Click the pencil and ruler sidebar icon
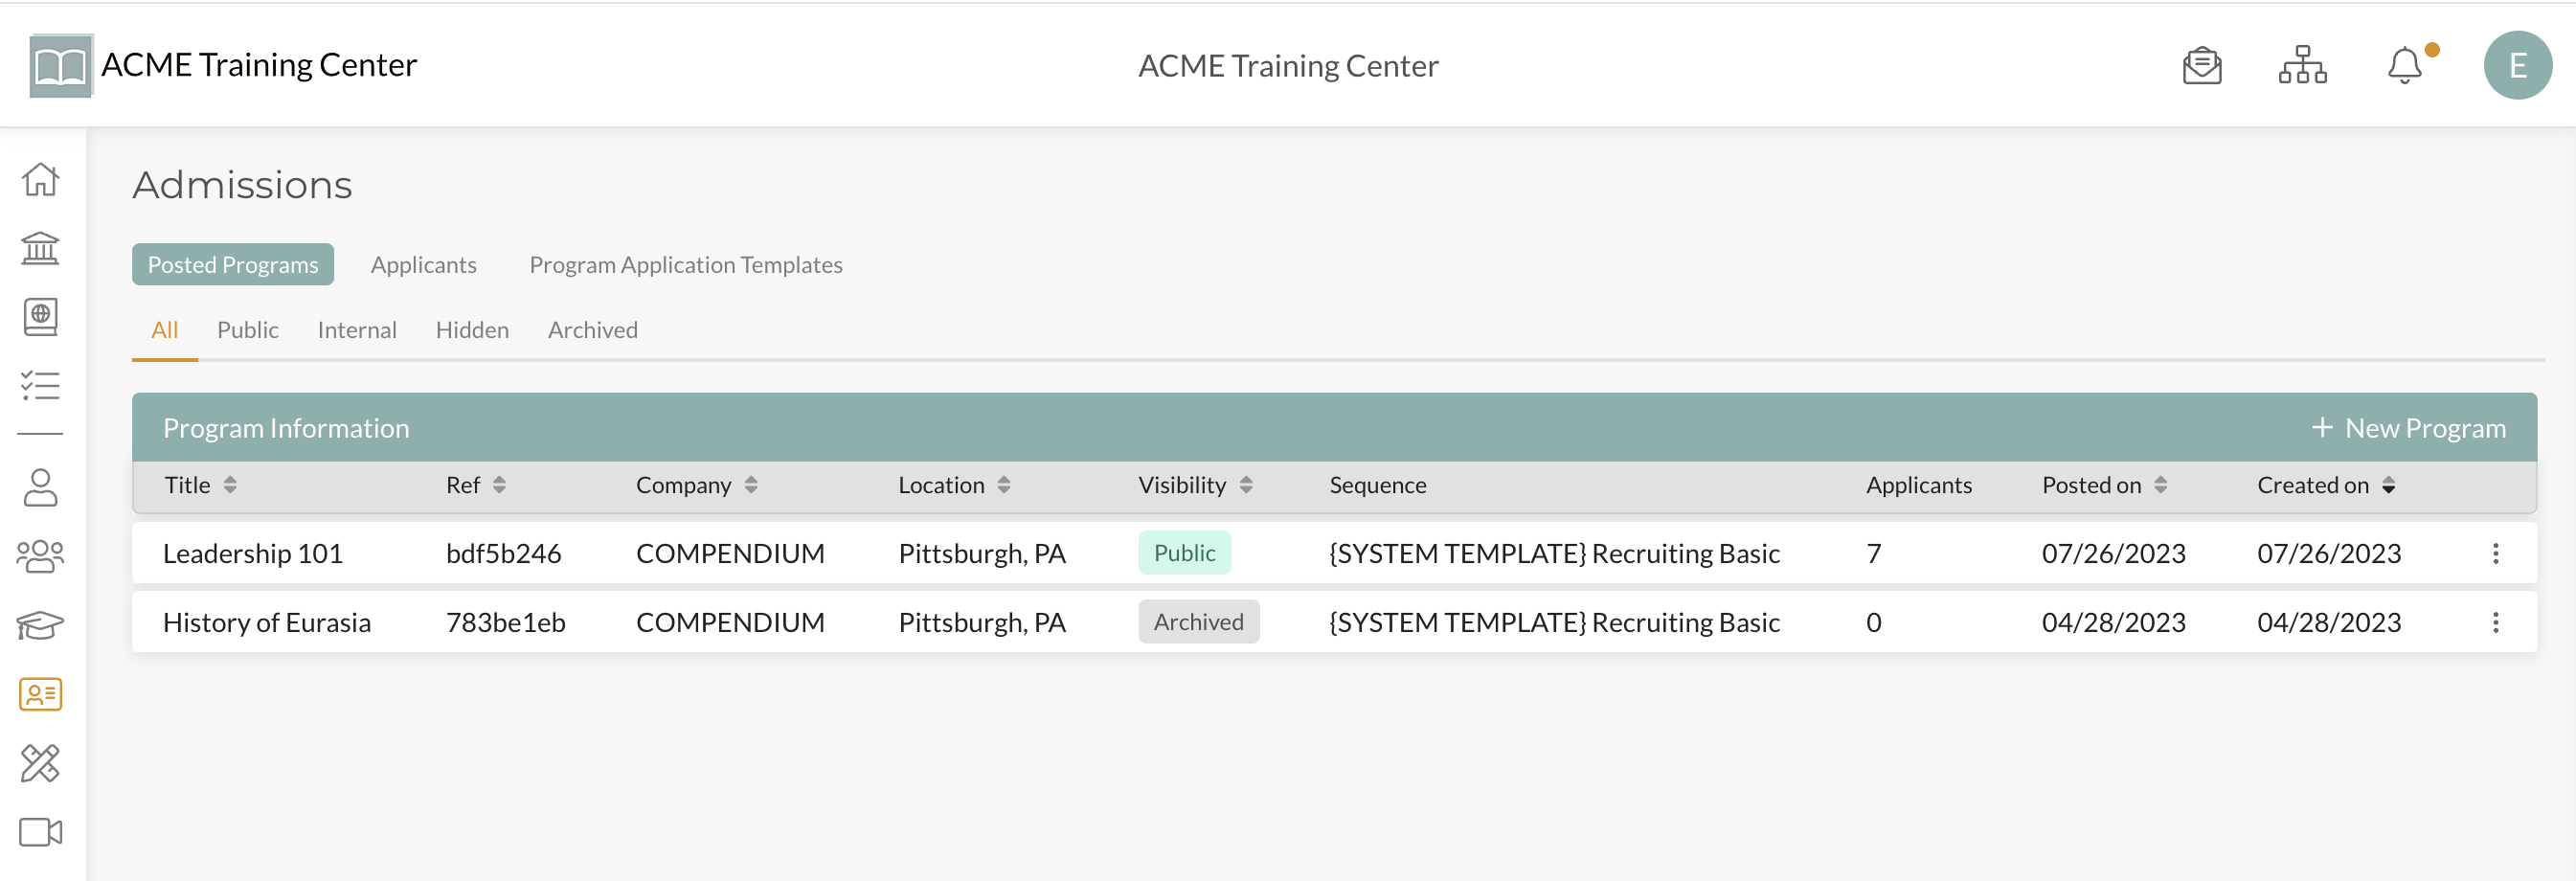The height and width of the screenshot is (881, 2576). tap(40, 763)
